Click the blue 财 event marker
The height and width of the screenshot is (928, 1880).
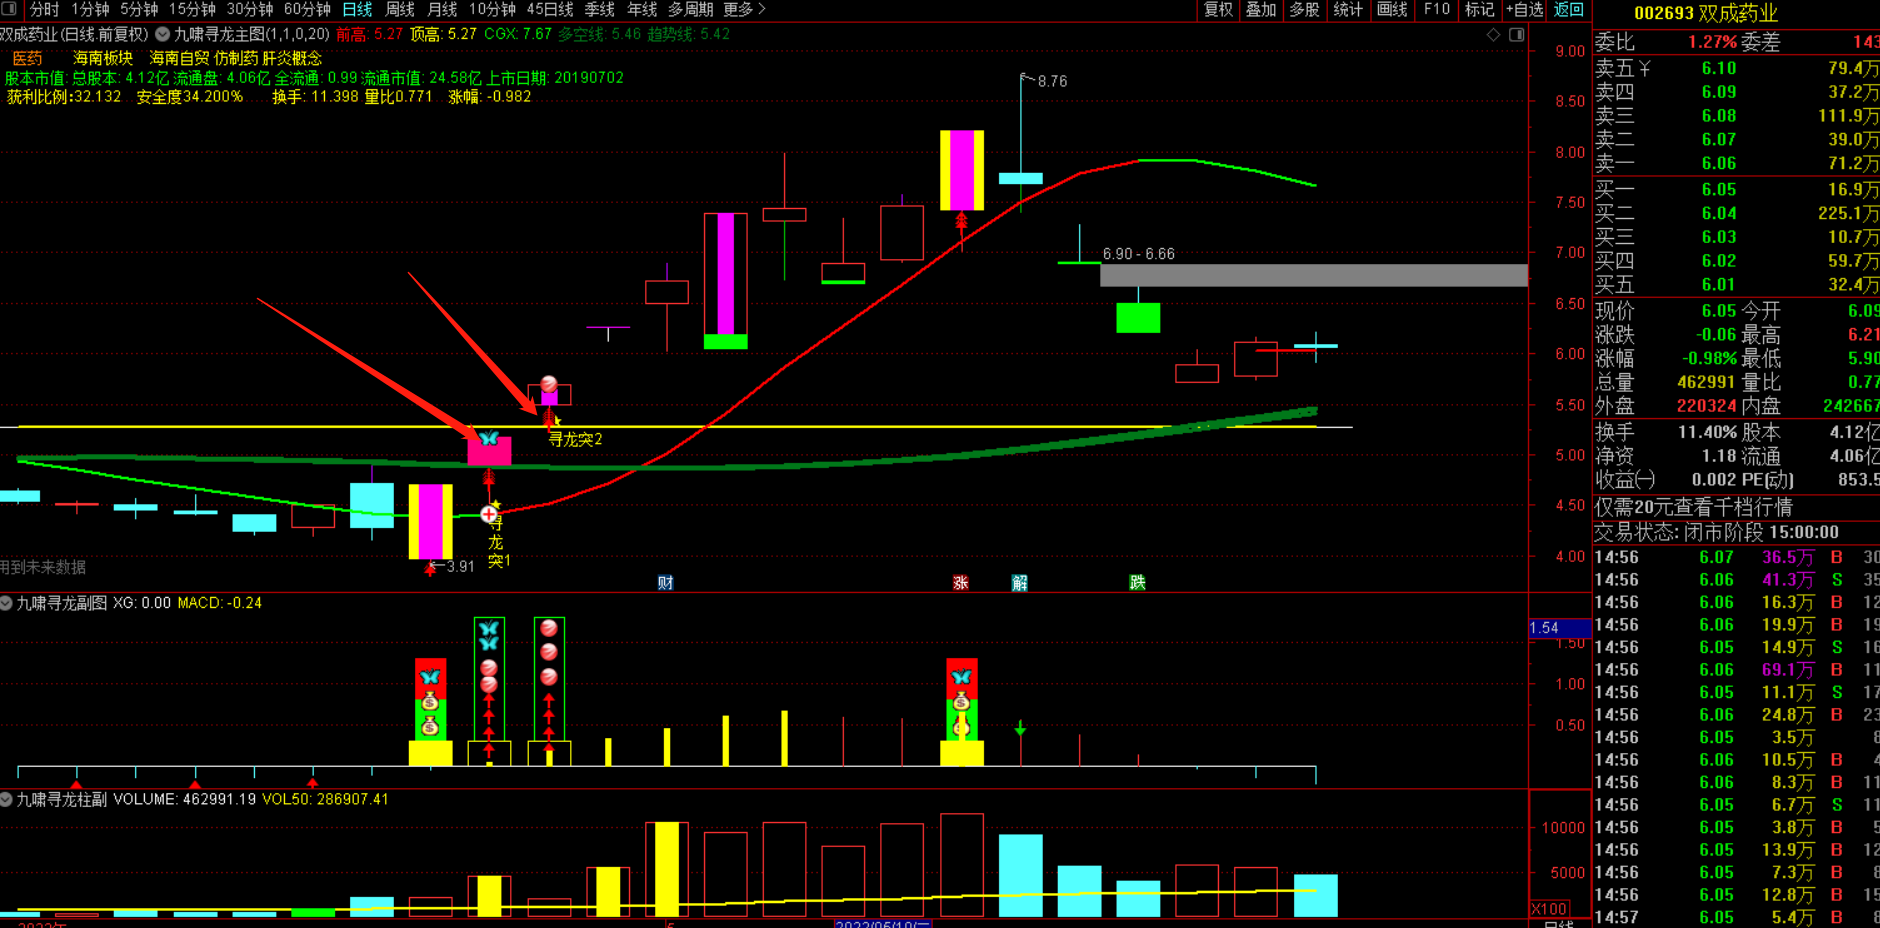[x=665, y=583]
